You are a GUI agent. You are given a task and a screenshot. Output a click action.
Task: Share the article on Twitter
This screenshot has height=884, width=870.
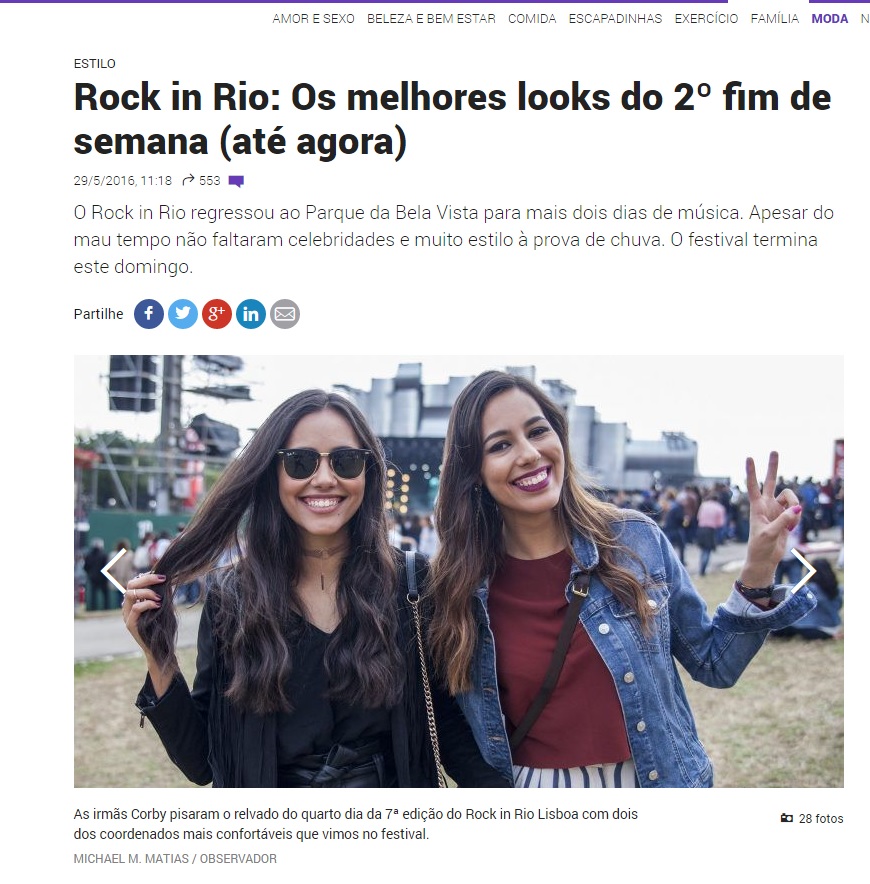(183, 314)
